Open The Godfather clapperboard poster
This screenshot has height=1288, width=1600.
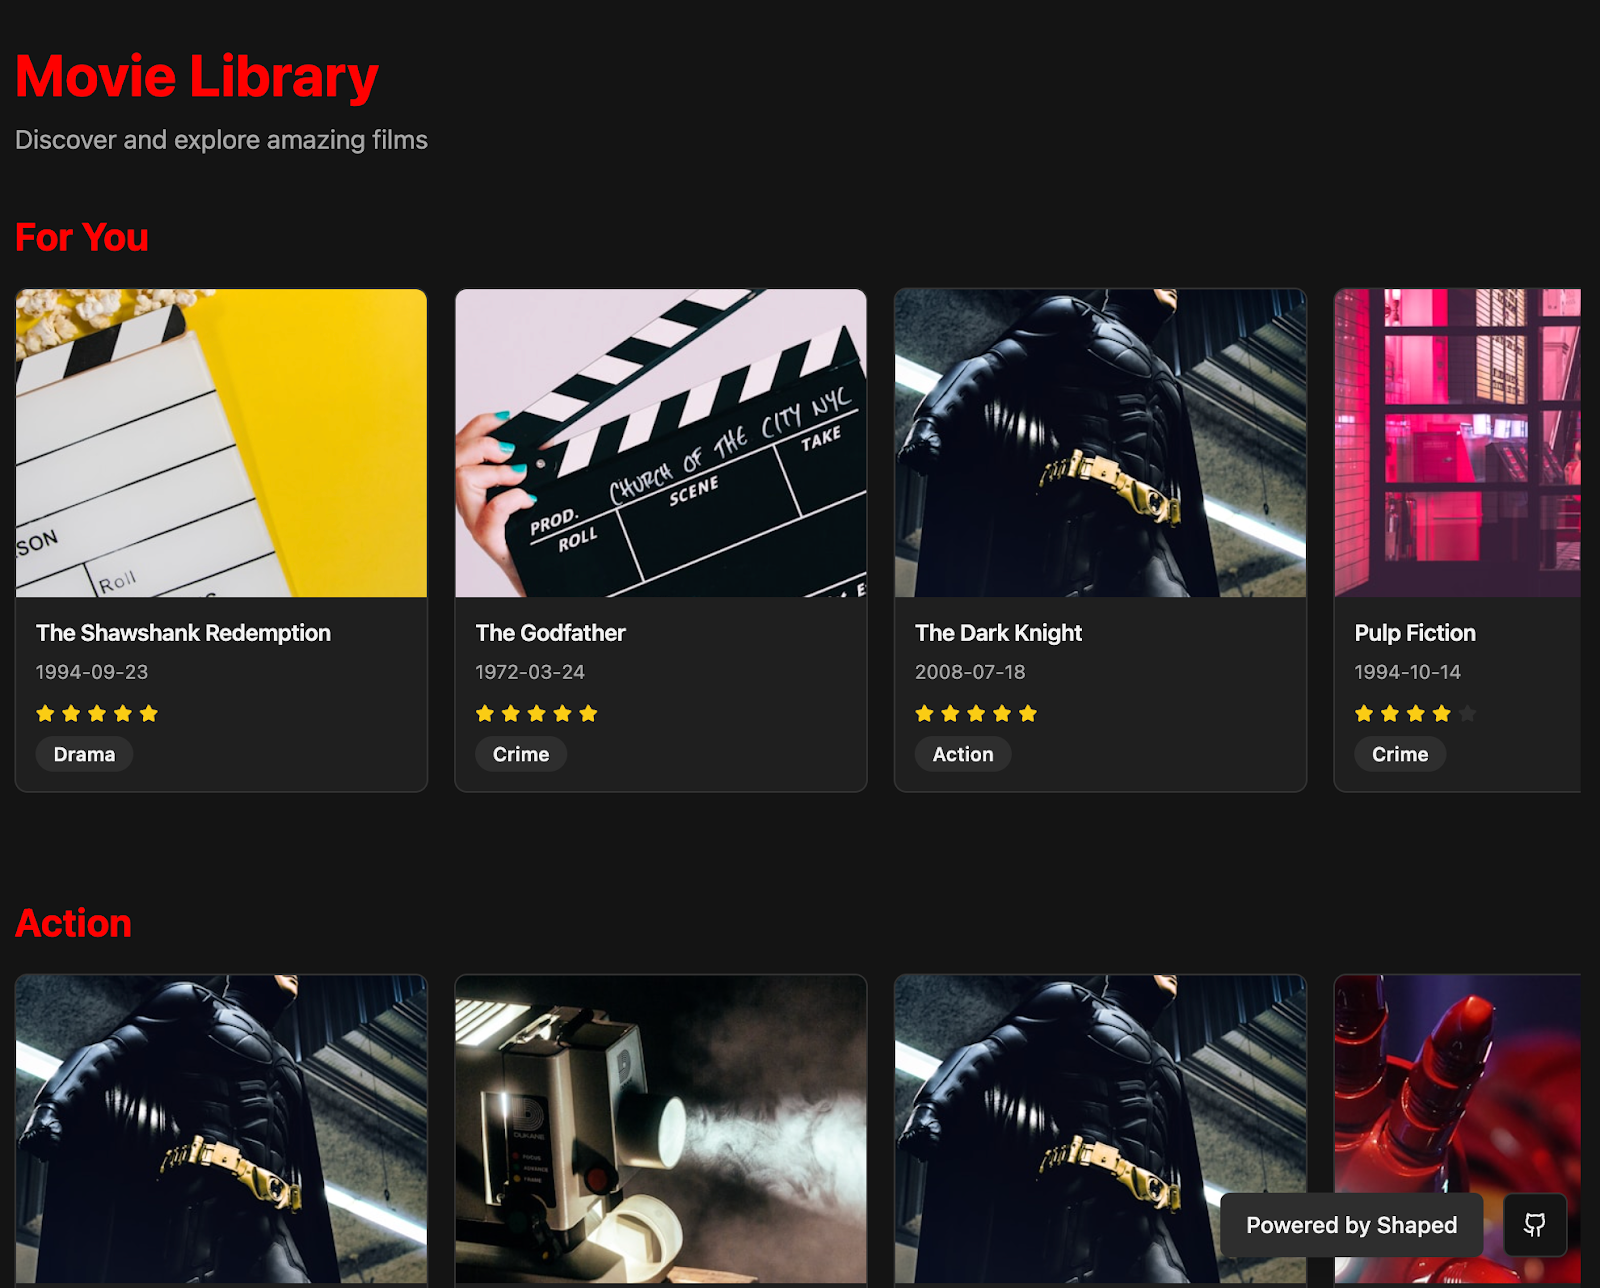tap(661, 443)
